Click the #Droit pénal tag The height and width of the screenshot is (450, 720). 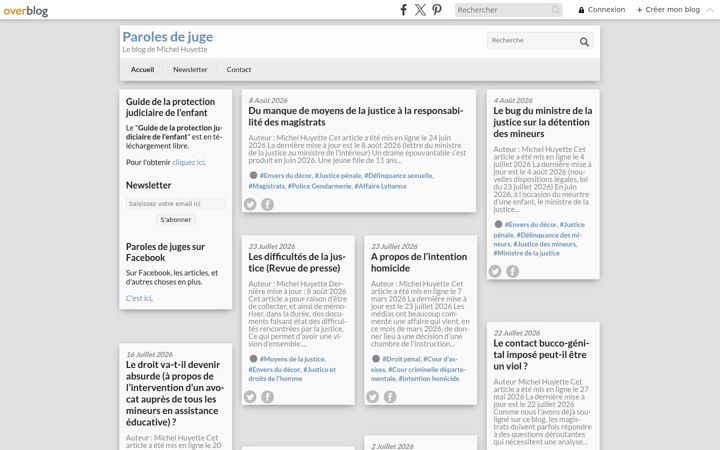coord(401,359)
